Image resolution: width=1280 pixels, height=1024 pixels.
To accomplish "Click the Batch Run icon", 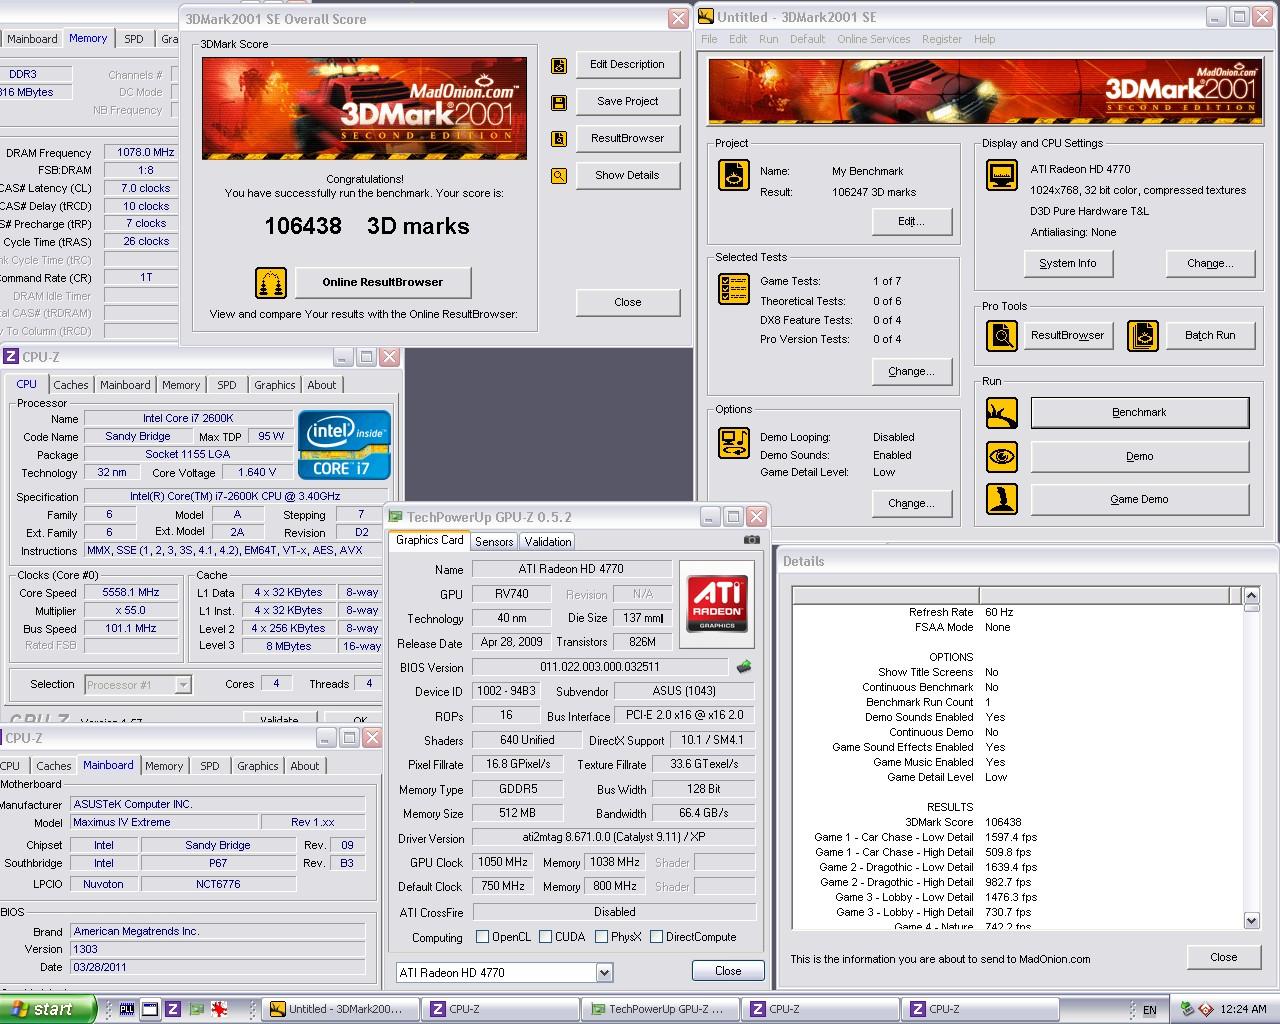I will pyautogui.click(x=1143, y=336).
